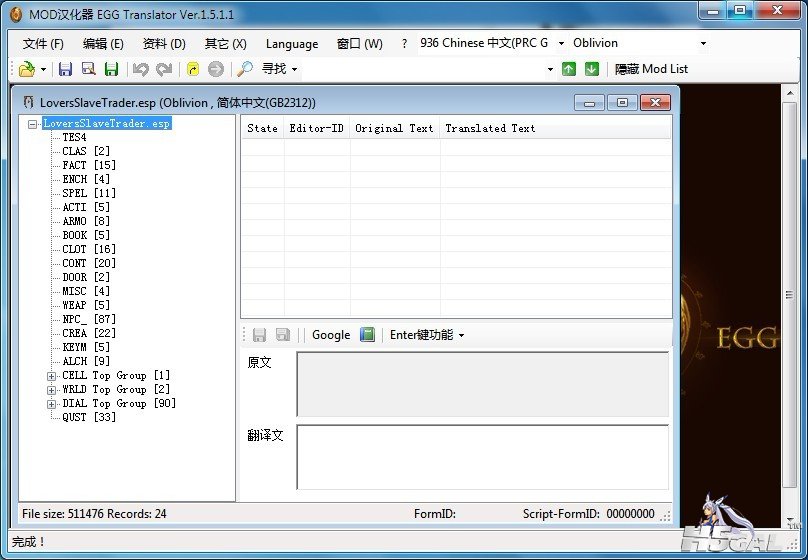Click the green up arrow icon
Viewport: 808px width, 560px height.
click(569, 69)
